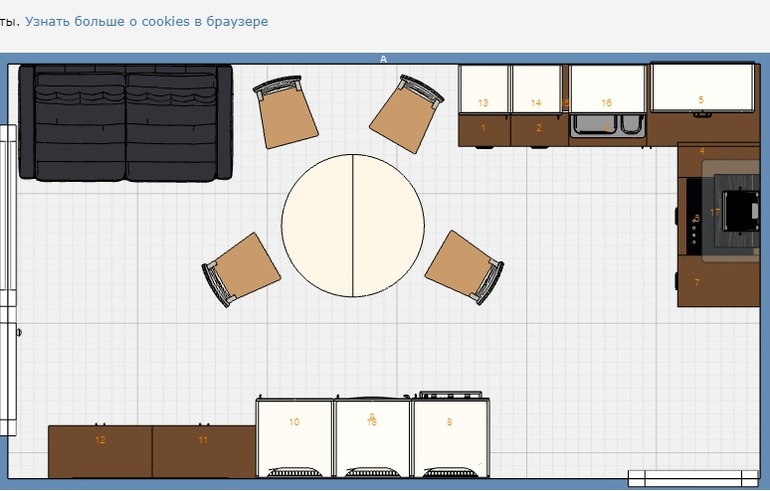This screenshot has height=491, width=770.
Task: Select wall cabinet number 14
Action: [537, 90]
